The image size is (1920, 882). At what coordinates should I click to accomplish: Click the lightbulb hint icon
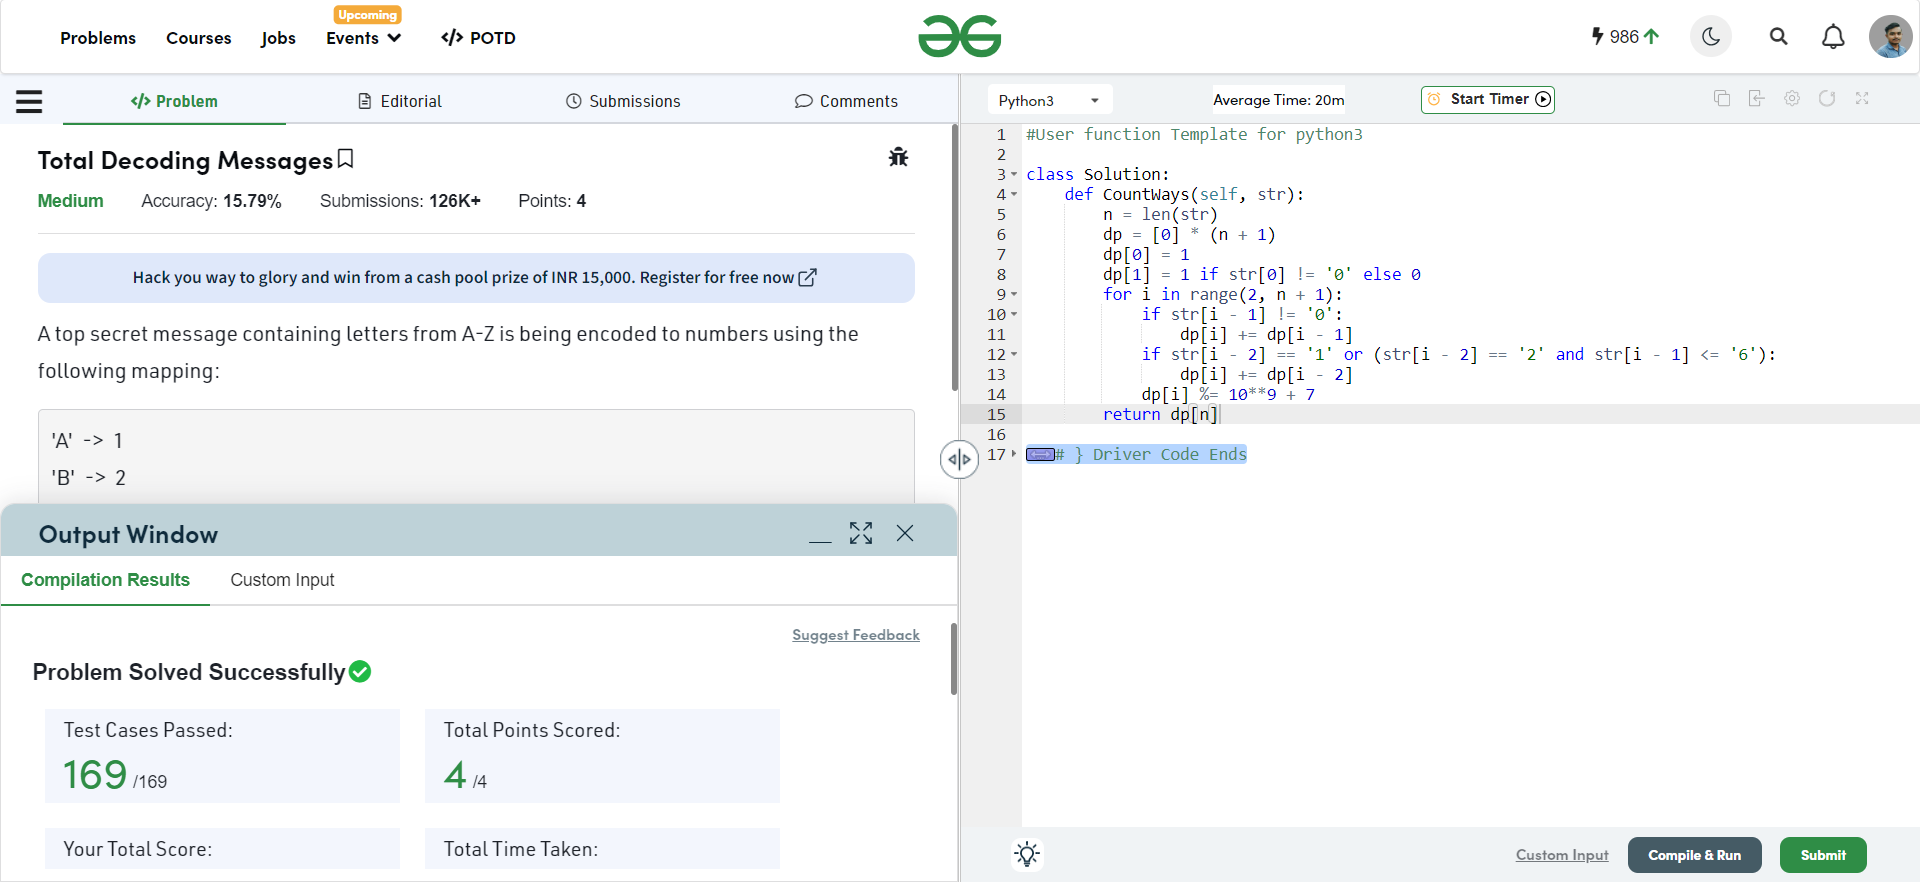click(x=1027, y=854)
